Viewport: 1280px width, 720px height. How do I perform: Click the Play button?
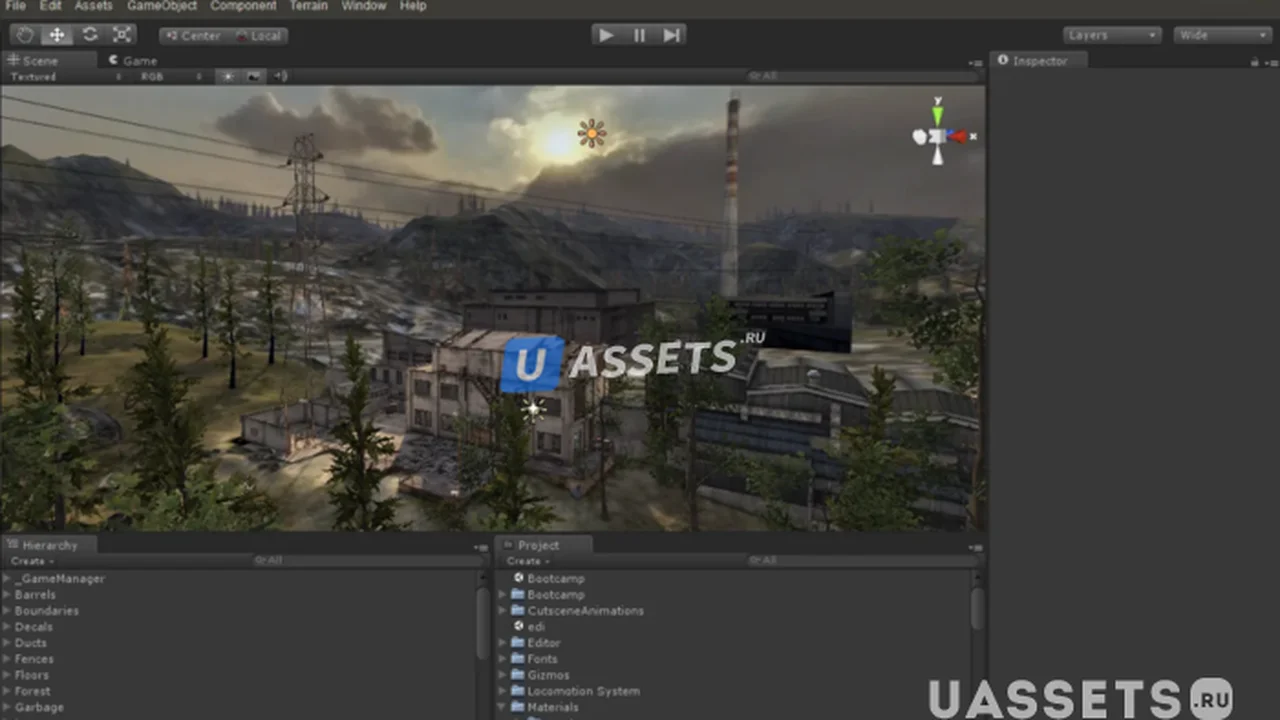606,35
